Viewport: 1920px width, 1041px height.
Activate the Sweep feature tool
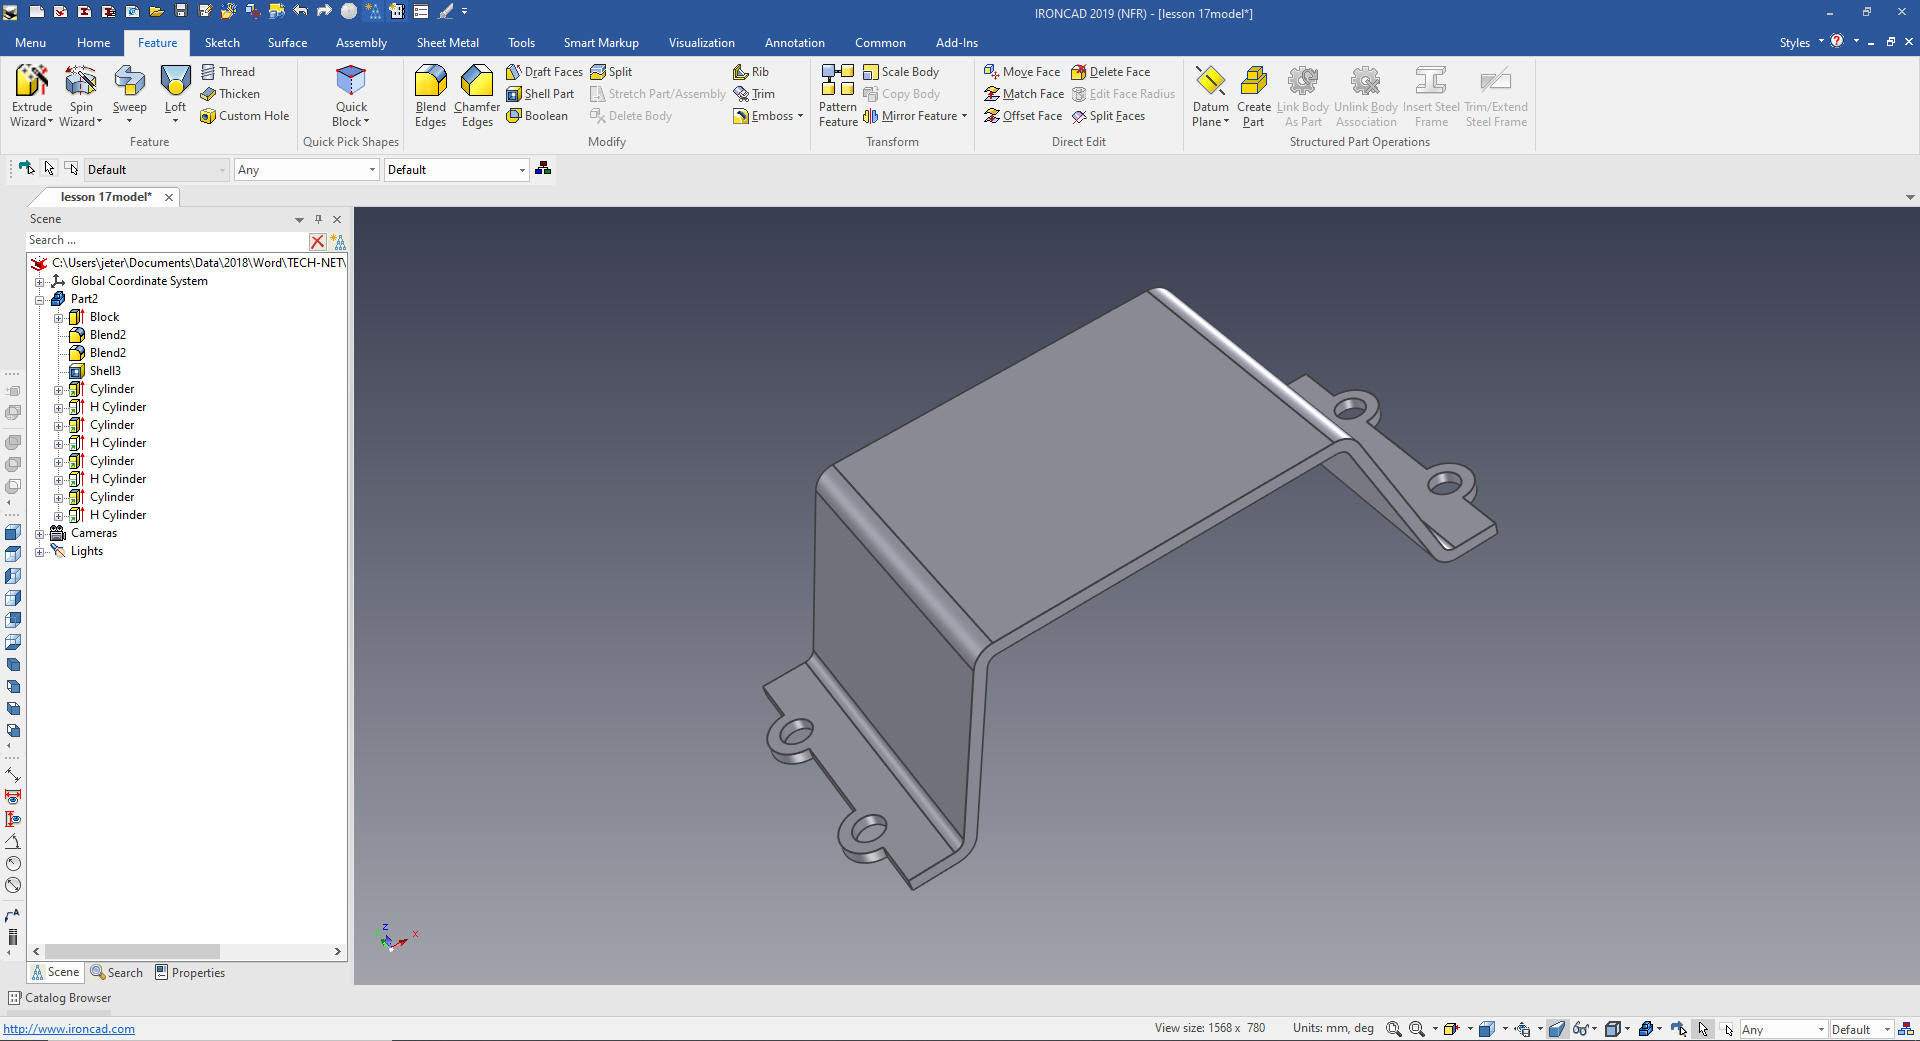pos(129,96)
